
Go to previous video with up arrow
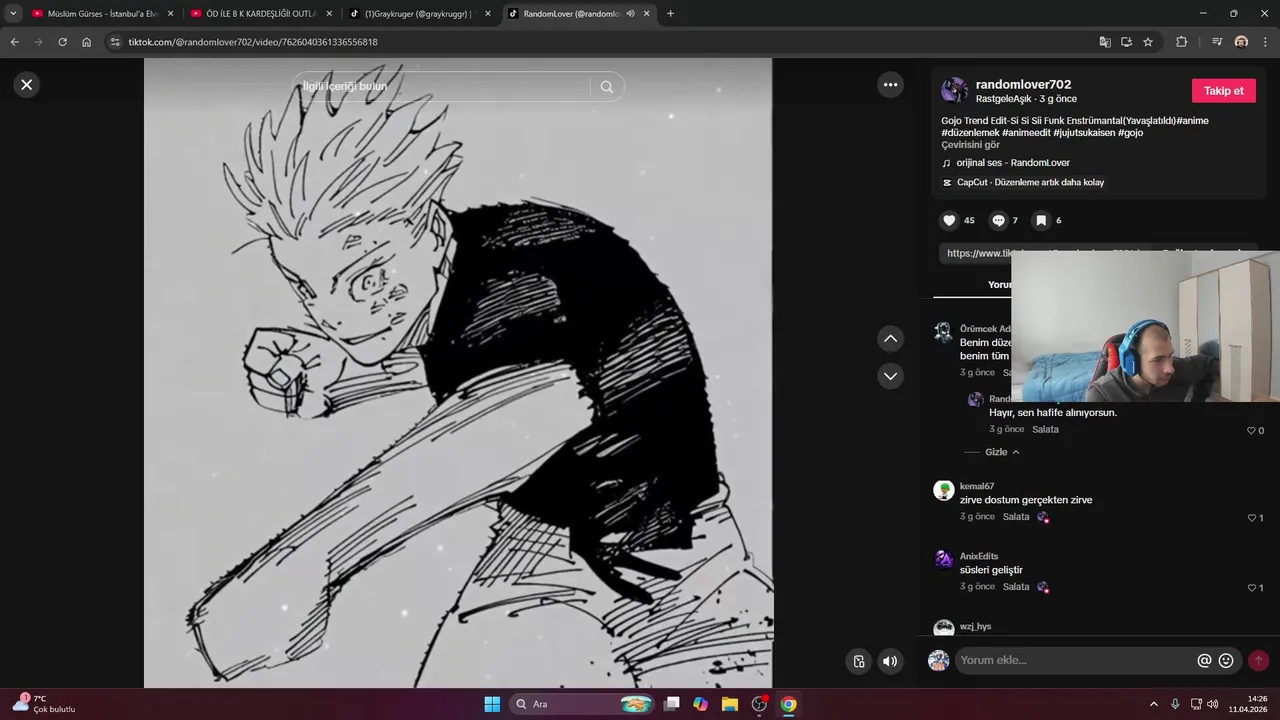pyautogui.click(x=890, y=339)
